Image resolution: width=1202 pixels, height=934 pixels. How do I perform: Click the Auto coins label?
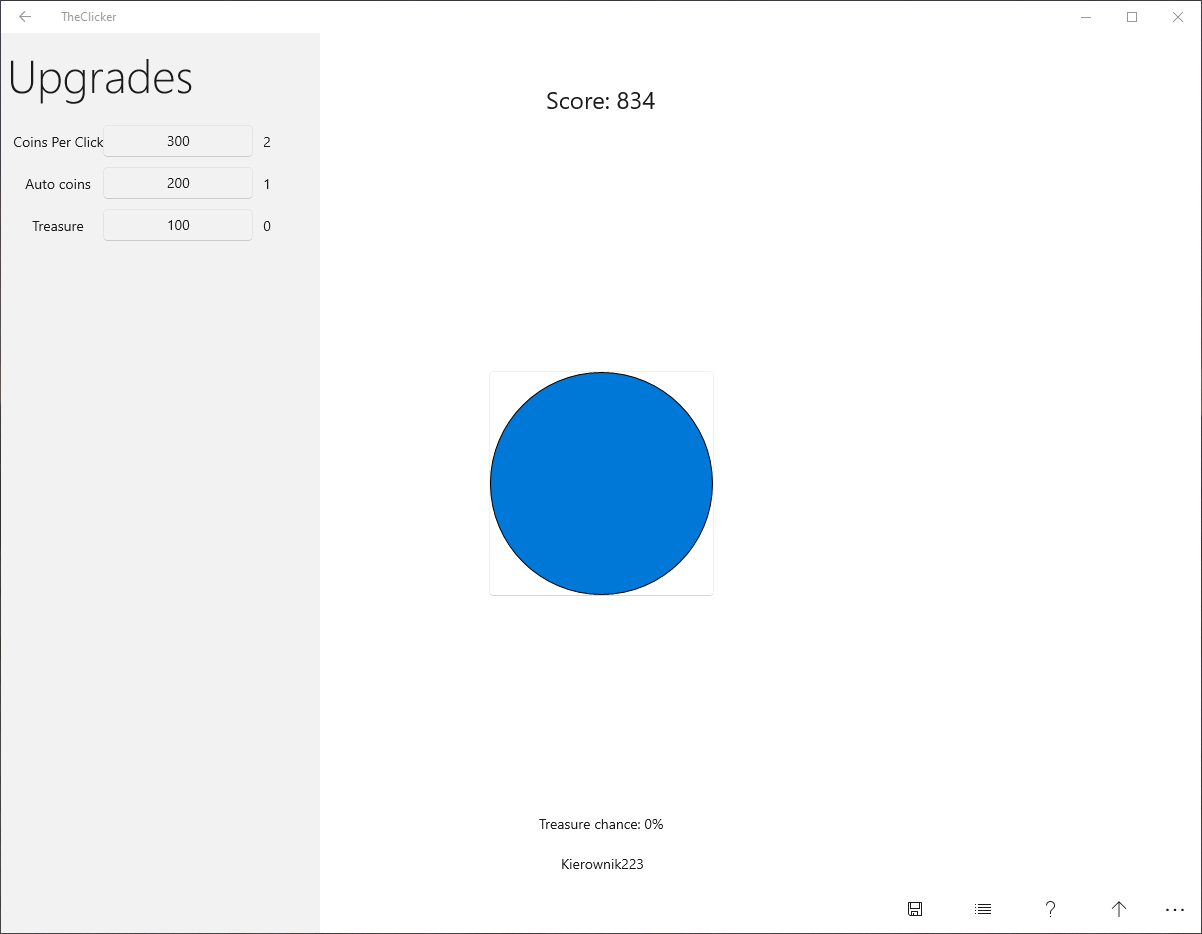point(58,184)
